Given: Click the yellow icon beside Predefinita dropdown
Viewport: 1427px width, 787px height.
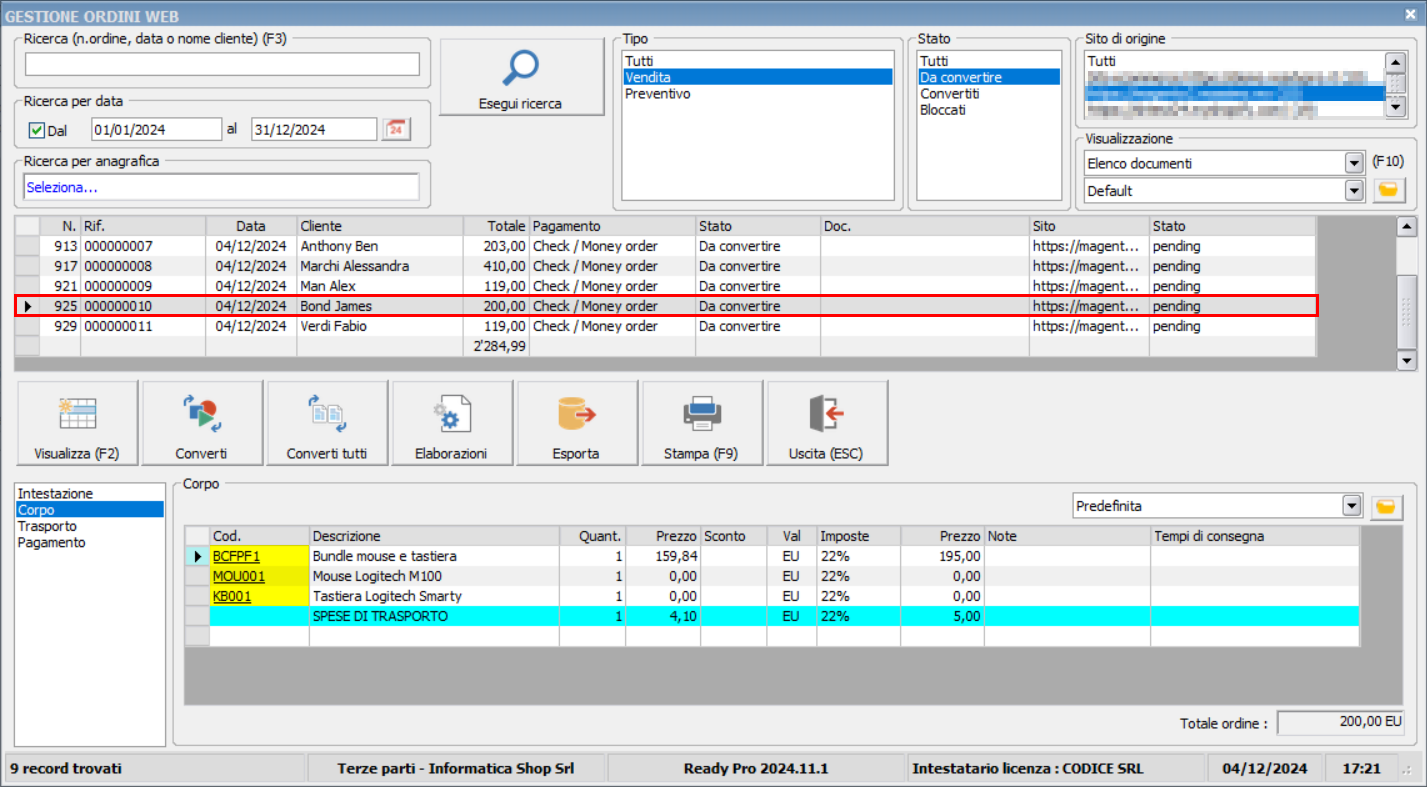Looking at the screenshot, I should (1385, 506).
